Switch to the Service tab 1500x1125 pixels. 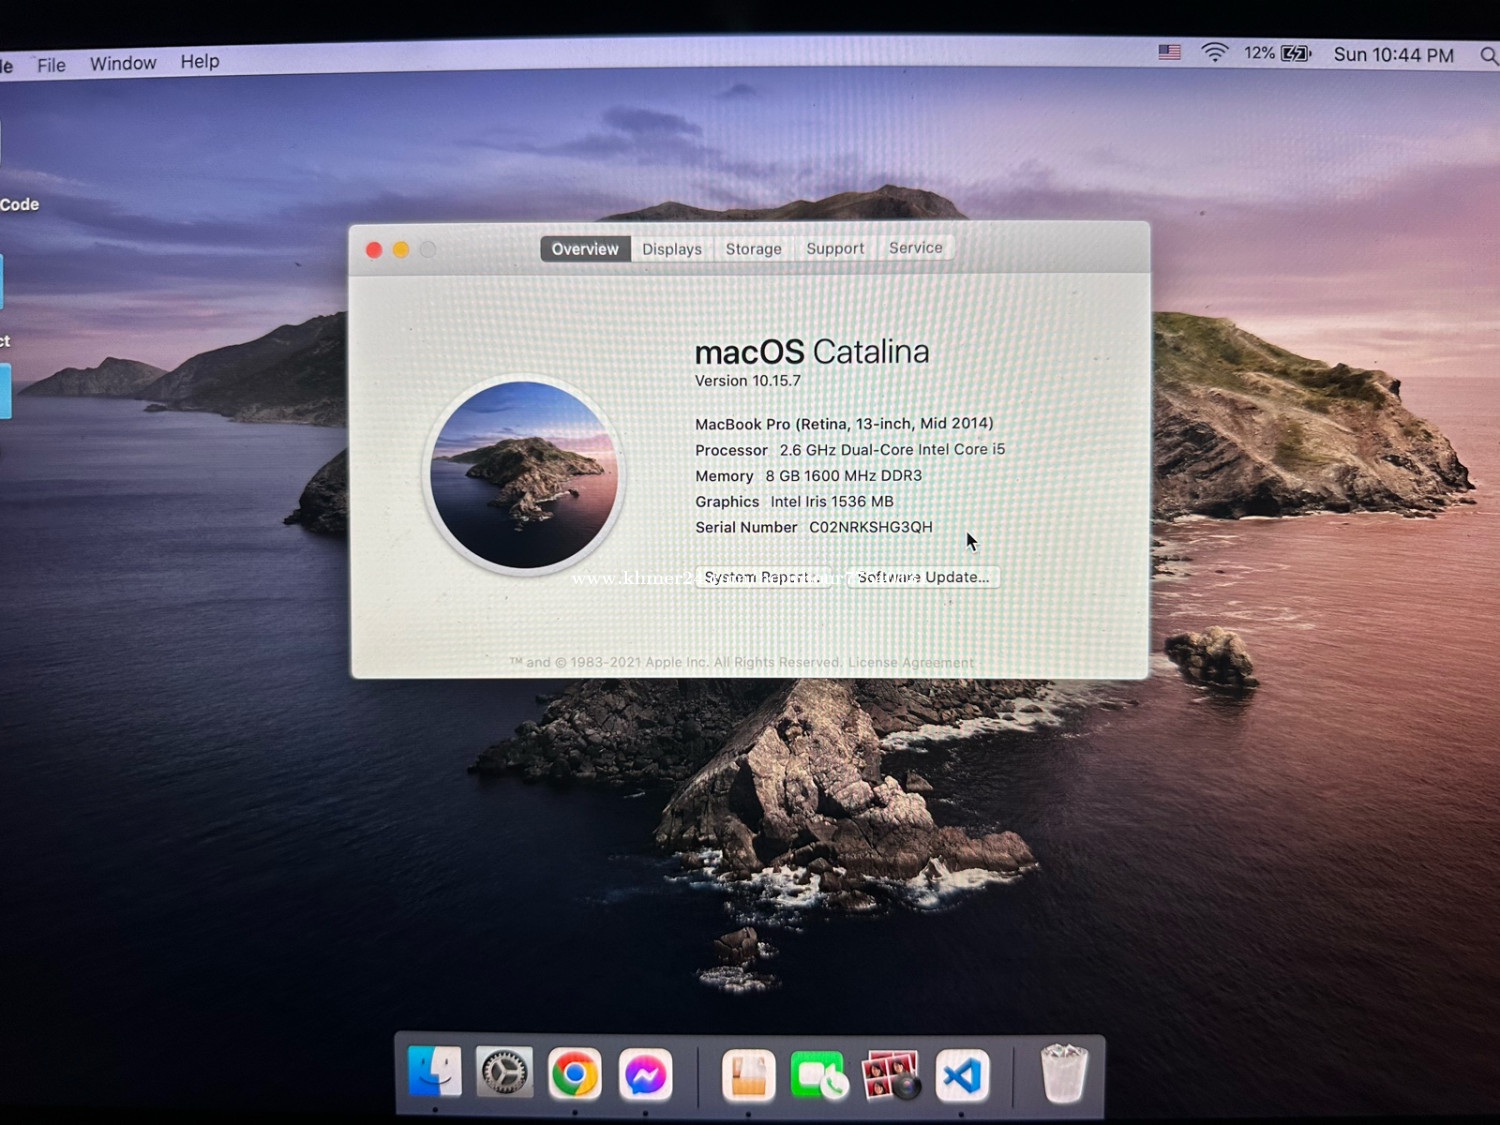click(916, 248)
